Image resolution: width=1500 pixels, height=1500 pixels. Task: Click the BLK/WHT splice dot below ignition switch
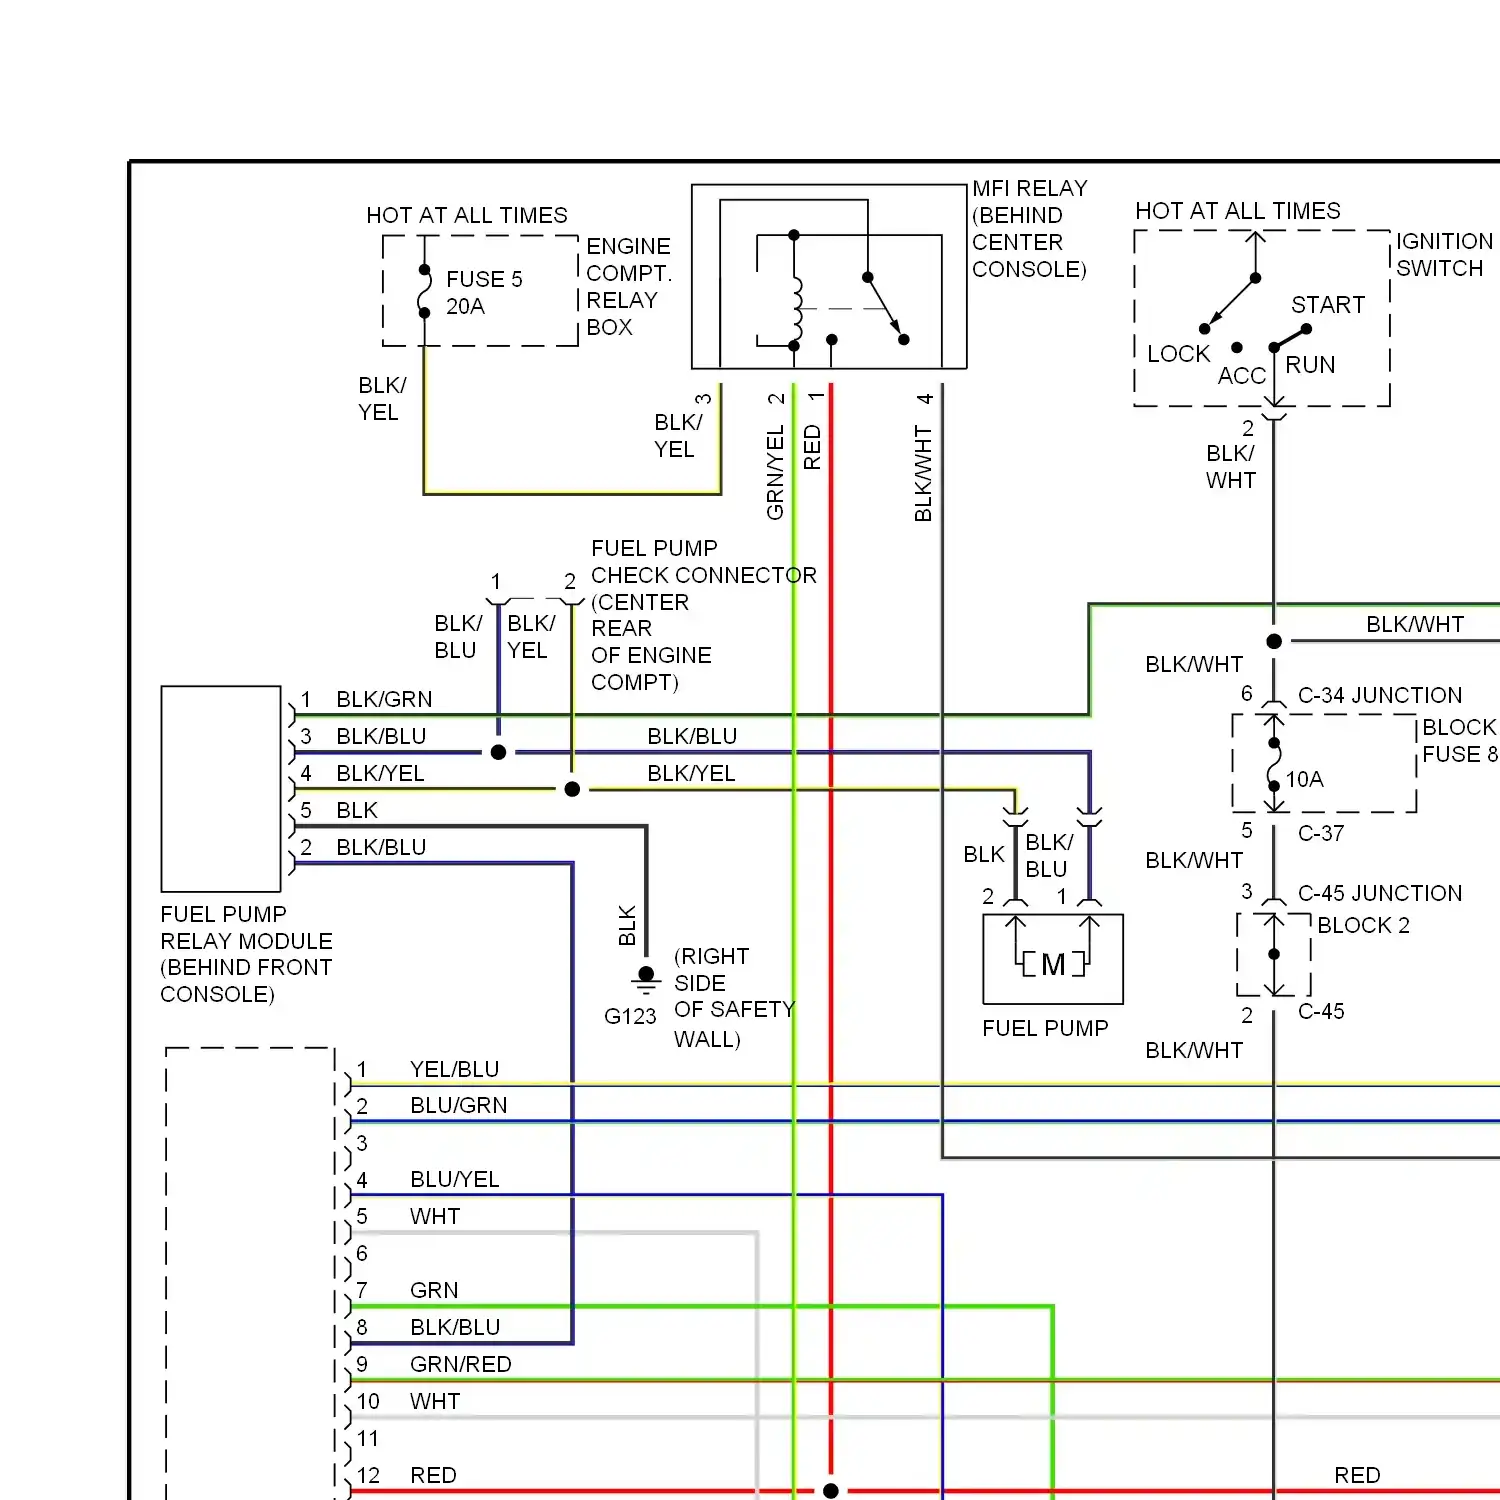[x=1274, y=641]
